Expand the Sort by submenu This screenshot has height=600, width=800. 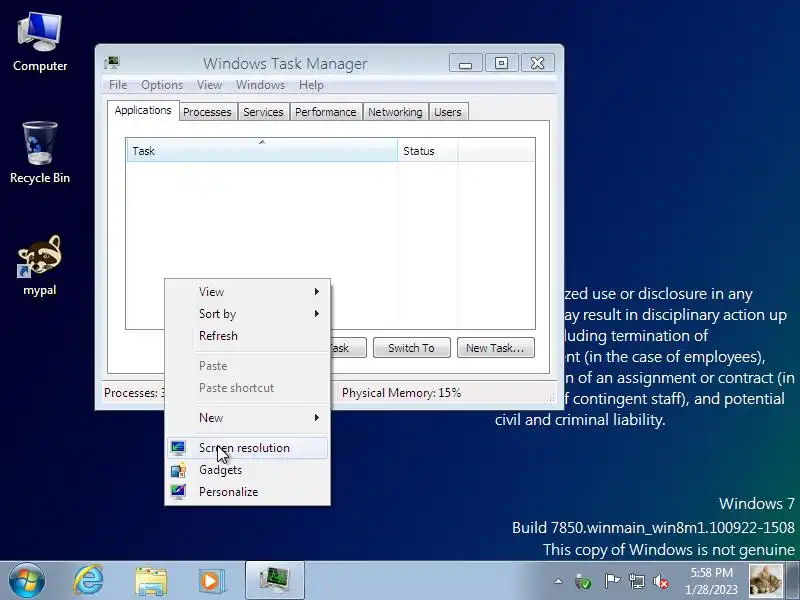click(247, 314)
